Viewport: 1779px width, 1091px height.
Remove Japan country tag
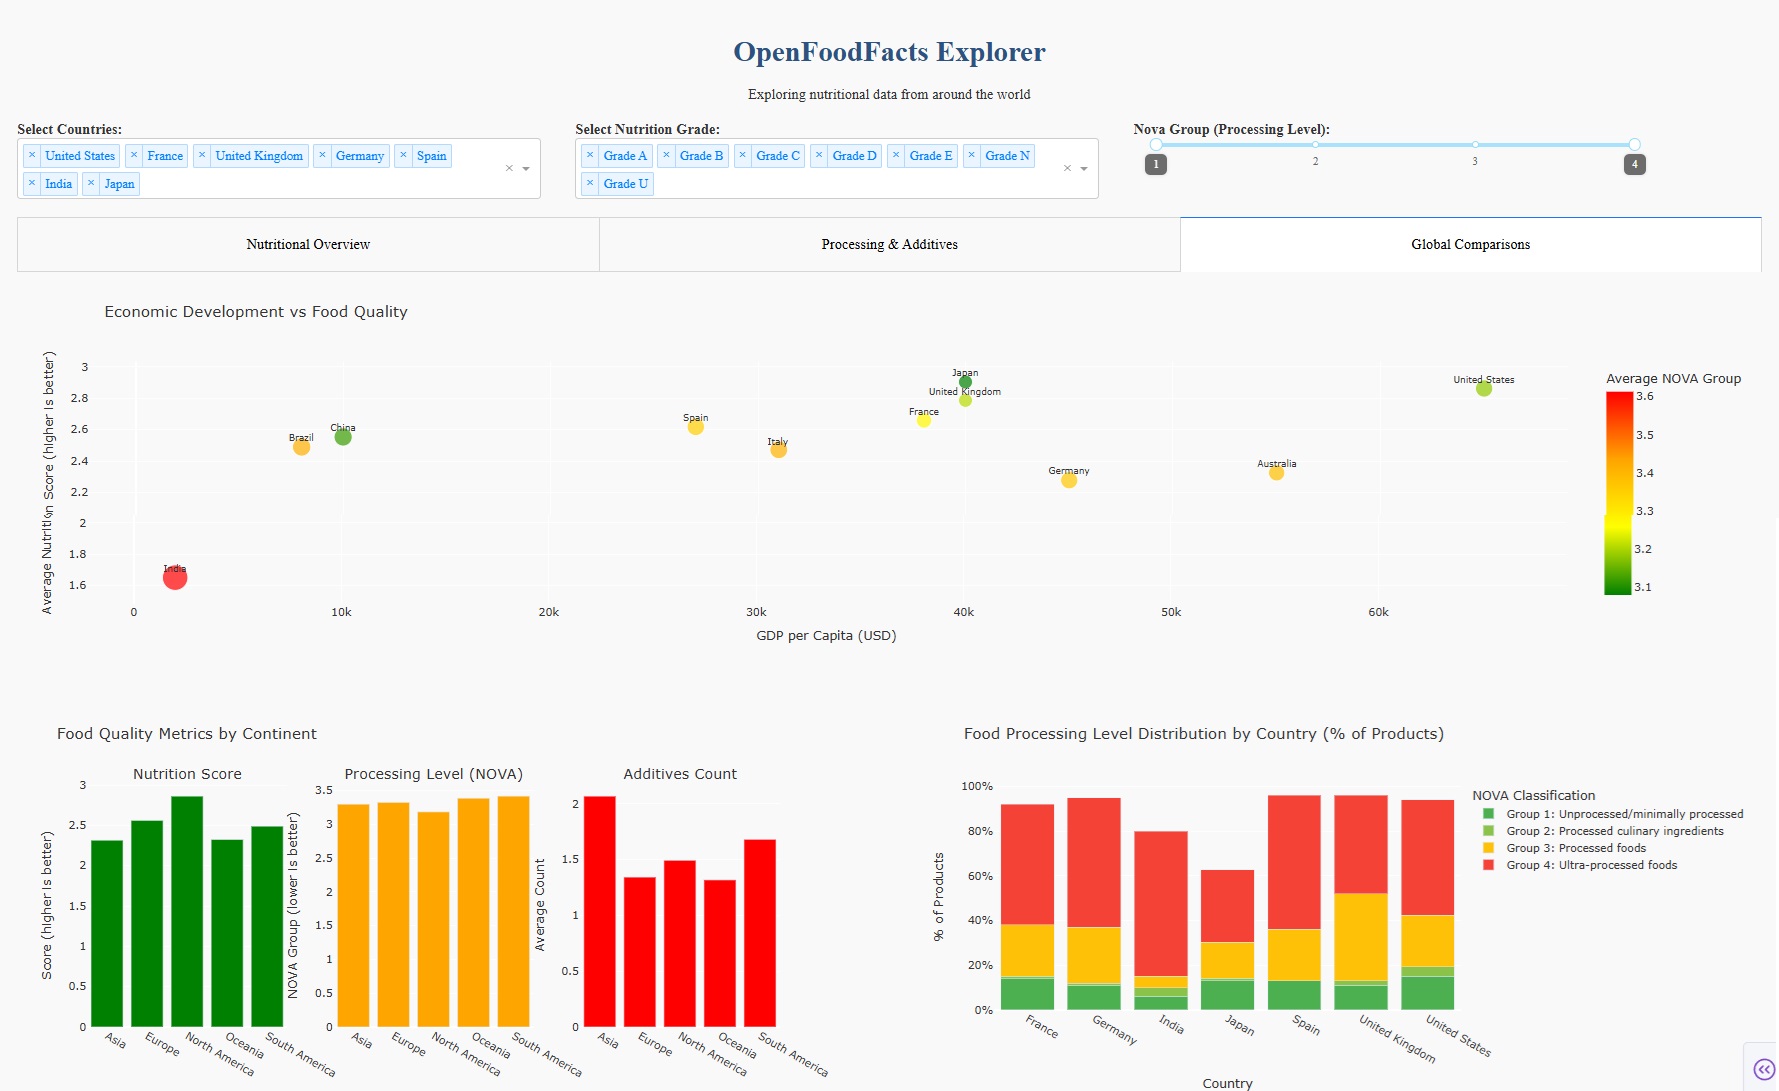(x=91, y=184)
